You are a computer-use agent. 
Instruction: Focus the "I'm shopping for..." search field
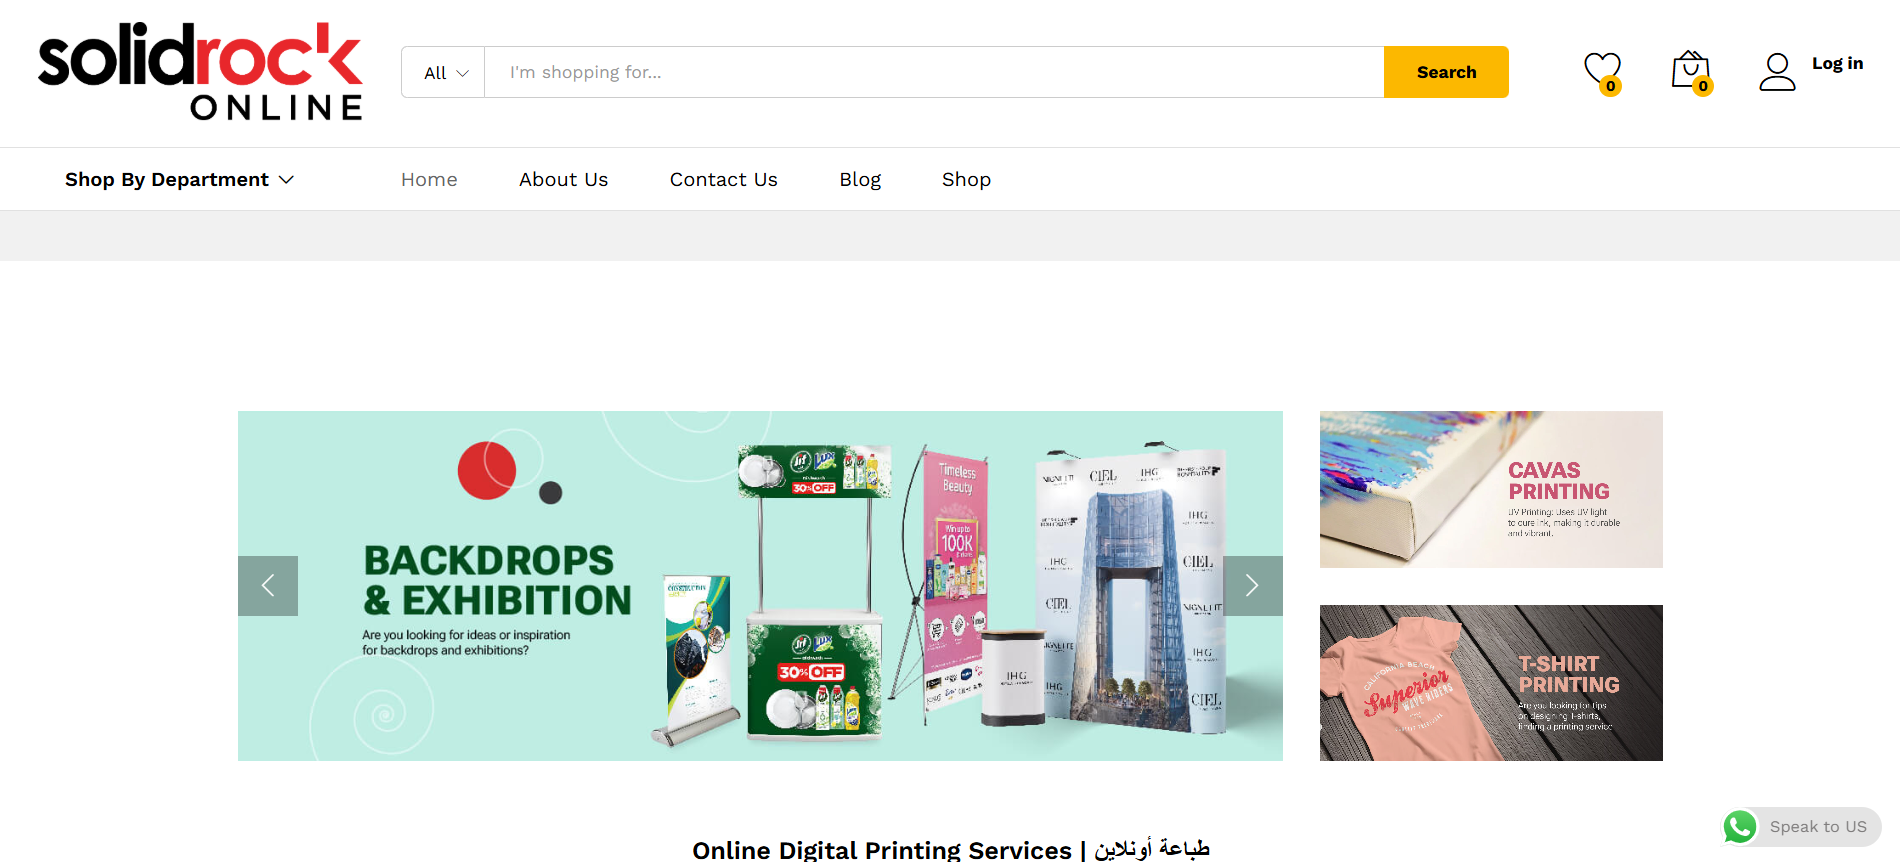click(933, 73)
